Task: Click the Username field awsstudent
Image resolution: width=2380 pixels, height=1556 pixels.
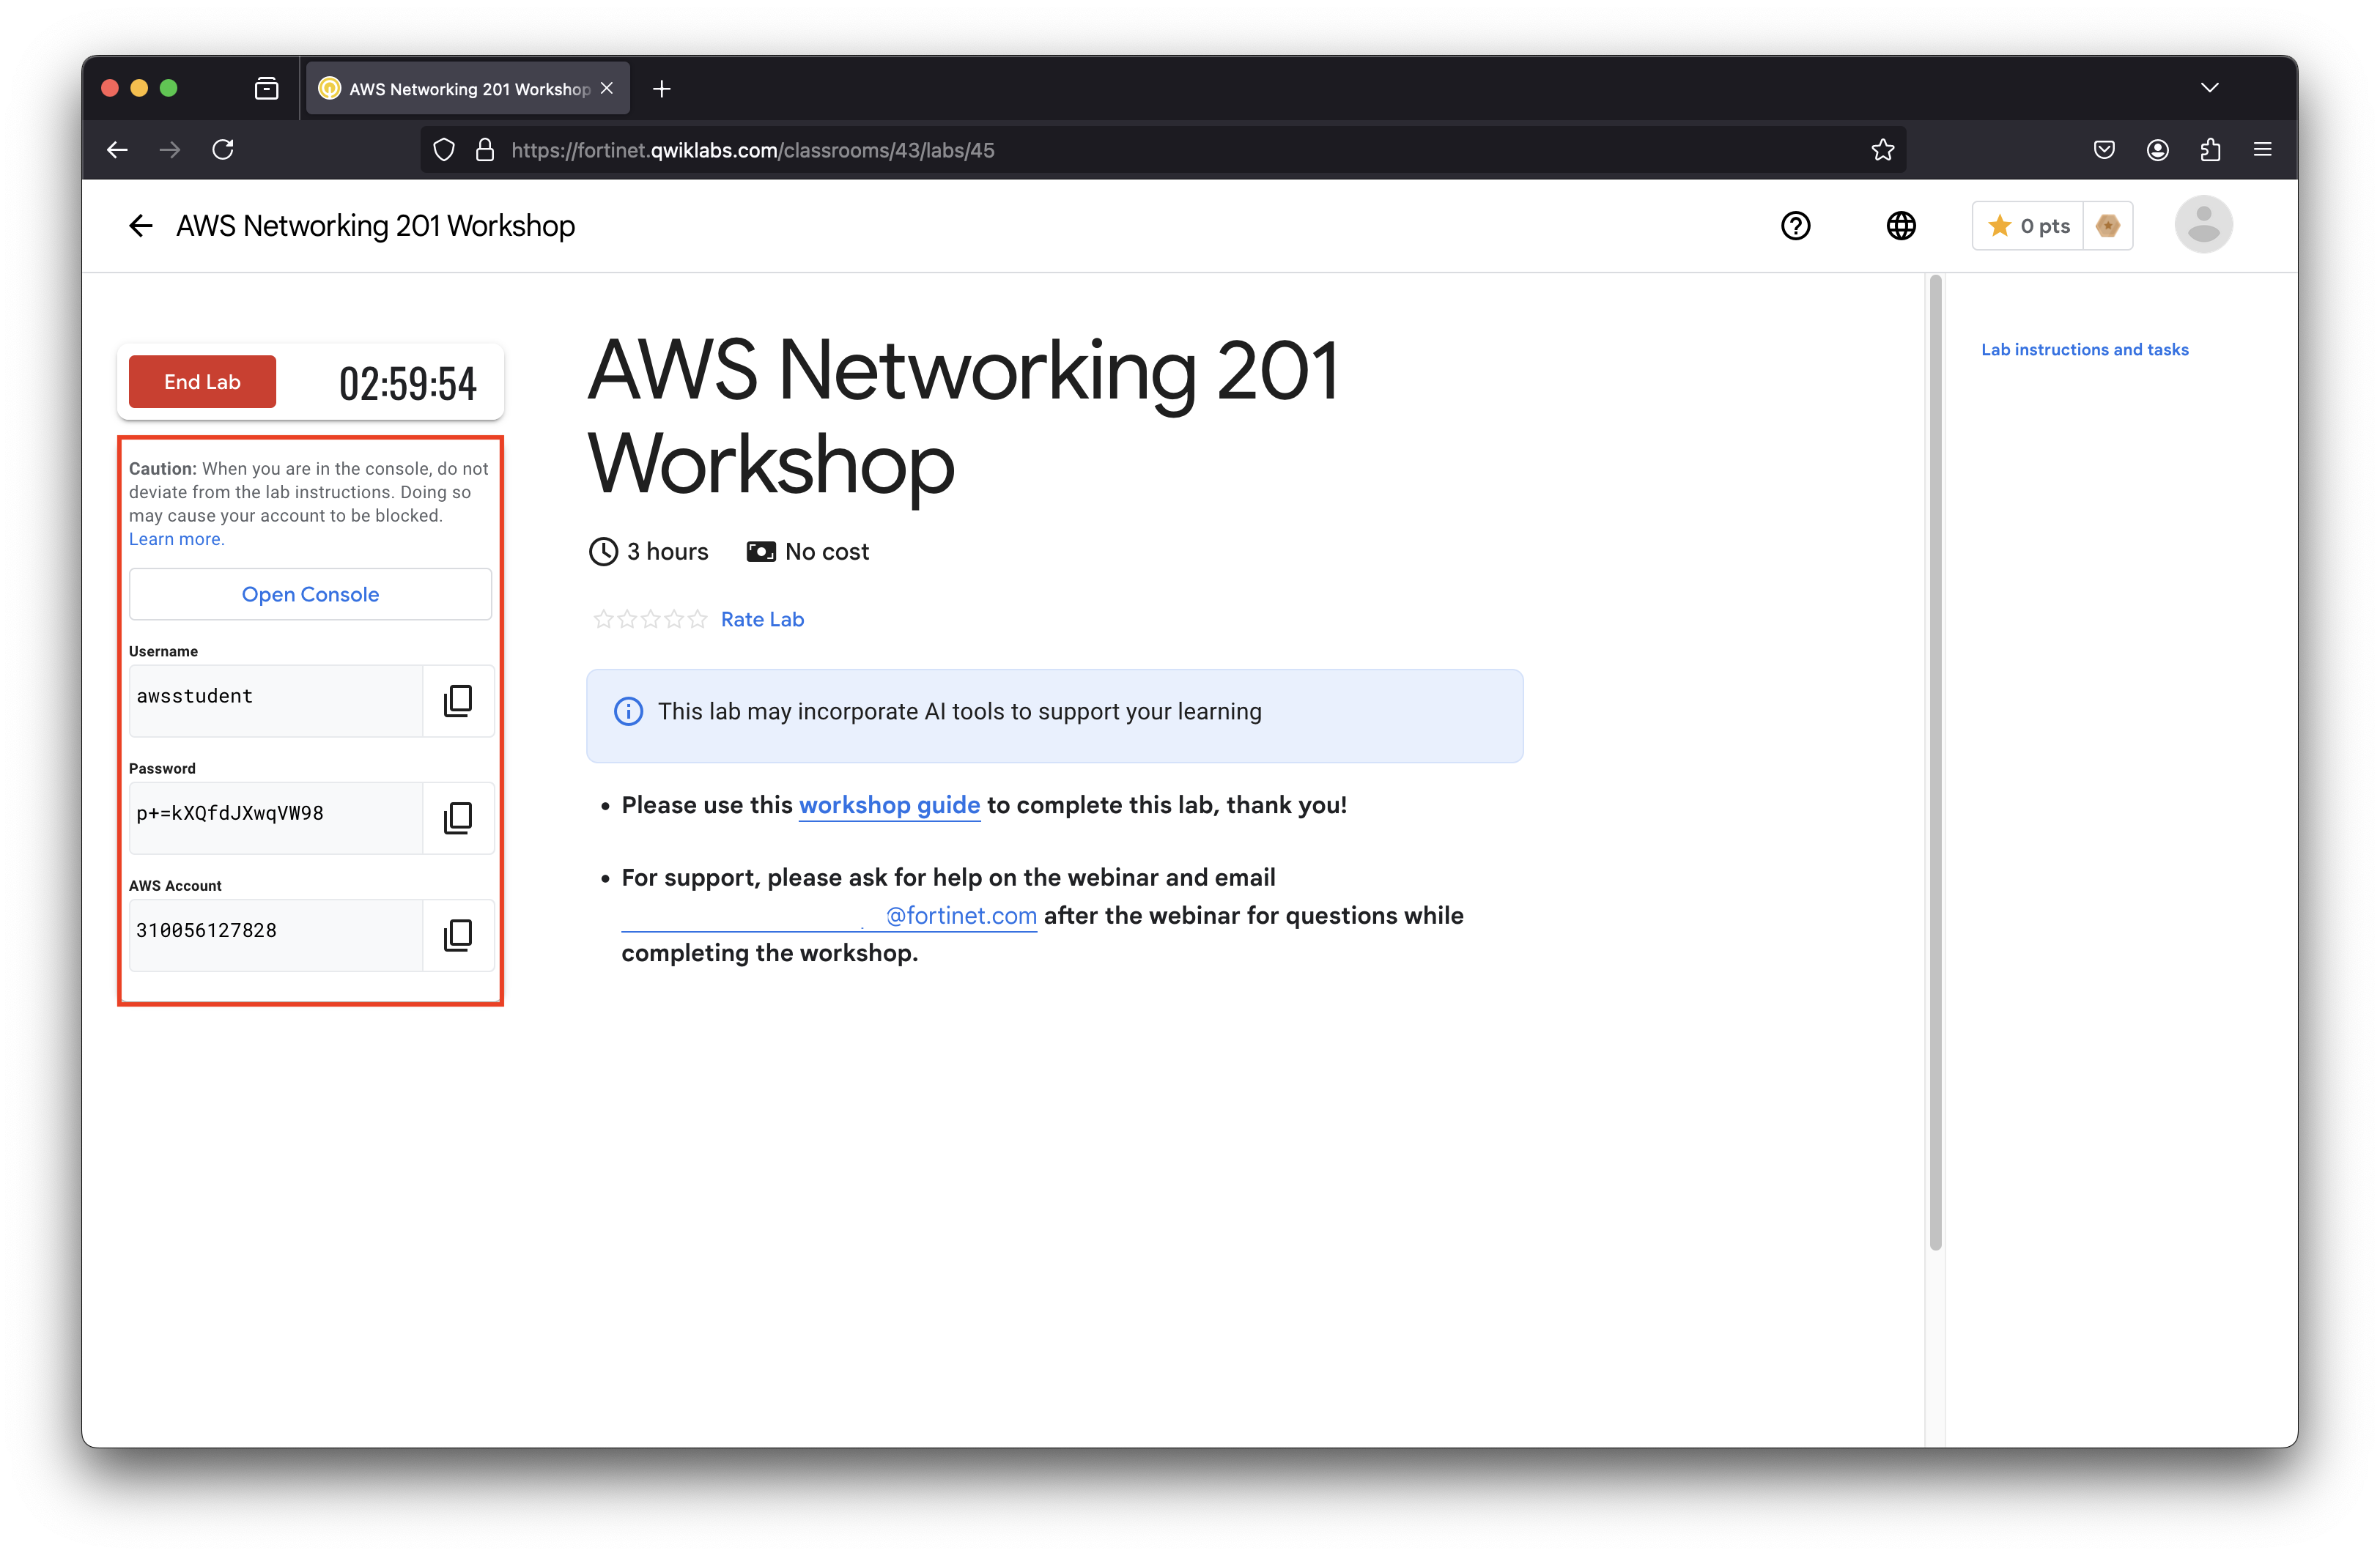Action: [x=276, y=700]
